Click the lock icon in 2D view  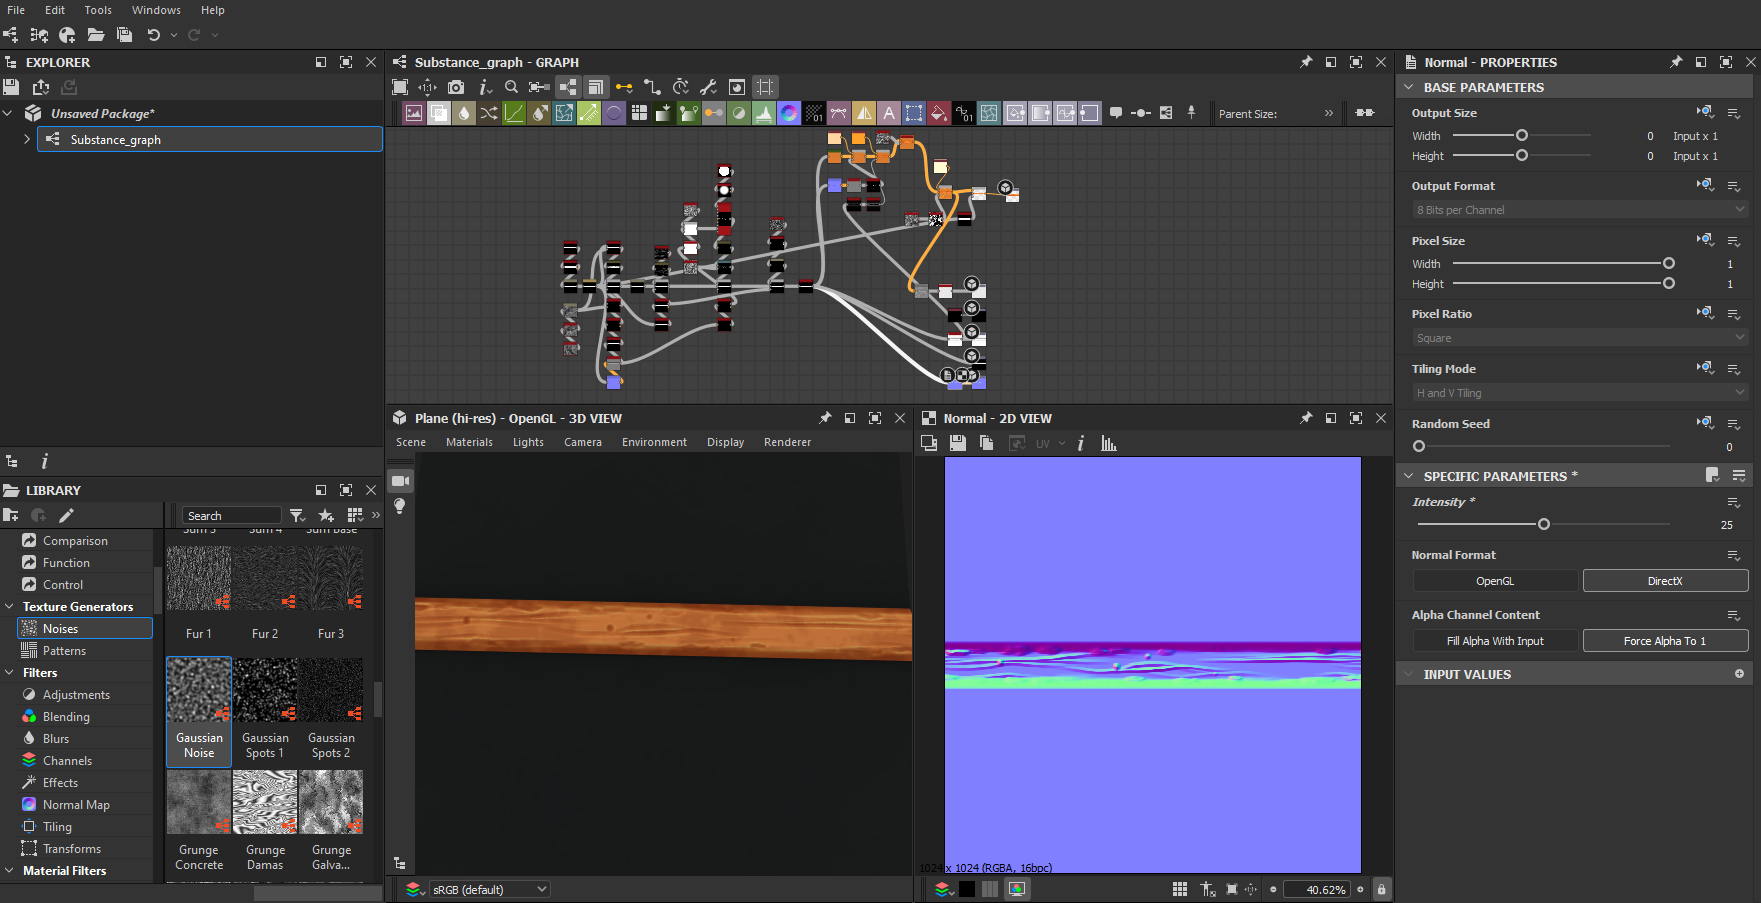(x=1381, y=889)
